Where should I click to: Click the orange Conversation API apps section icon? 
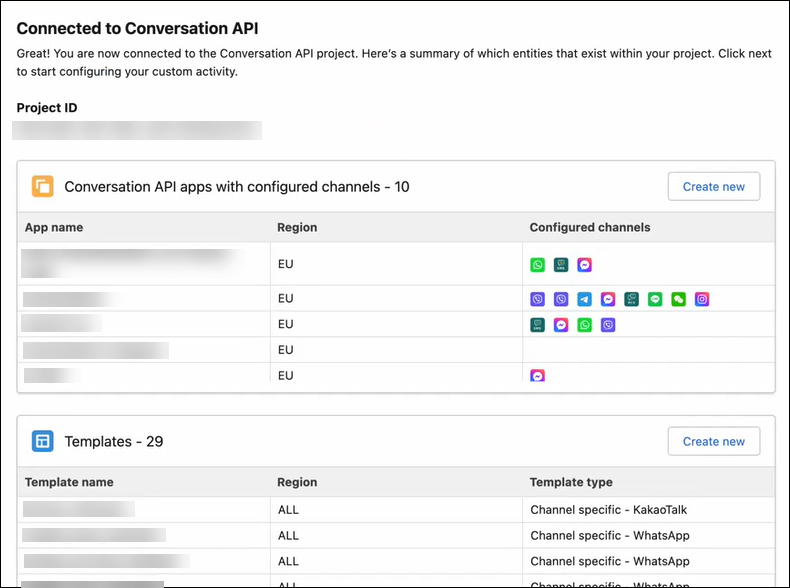[x=42, y=186]
